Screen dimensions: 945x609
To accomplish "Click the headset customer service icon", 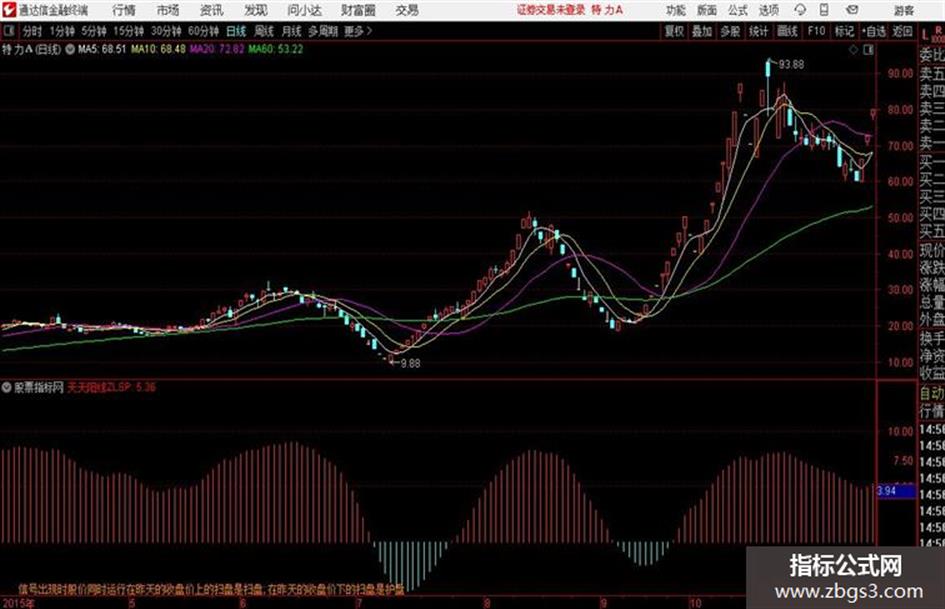I will point(800,10).
